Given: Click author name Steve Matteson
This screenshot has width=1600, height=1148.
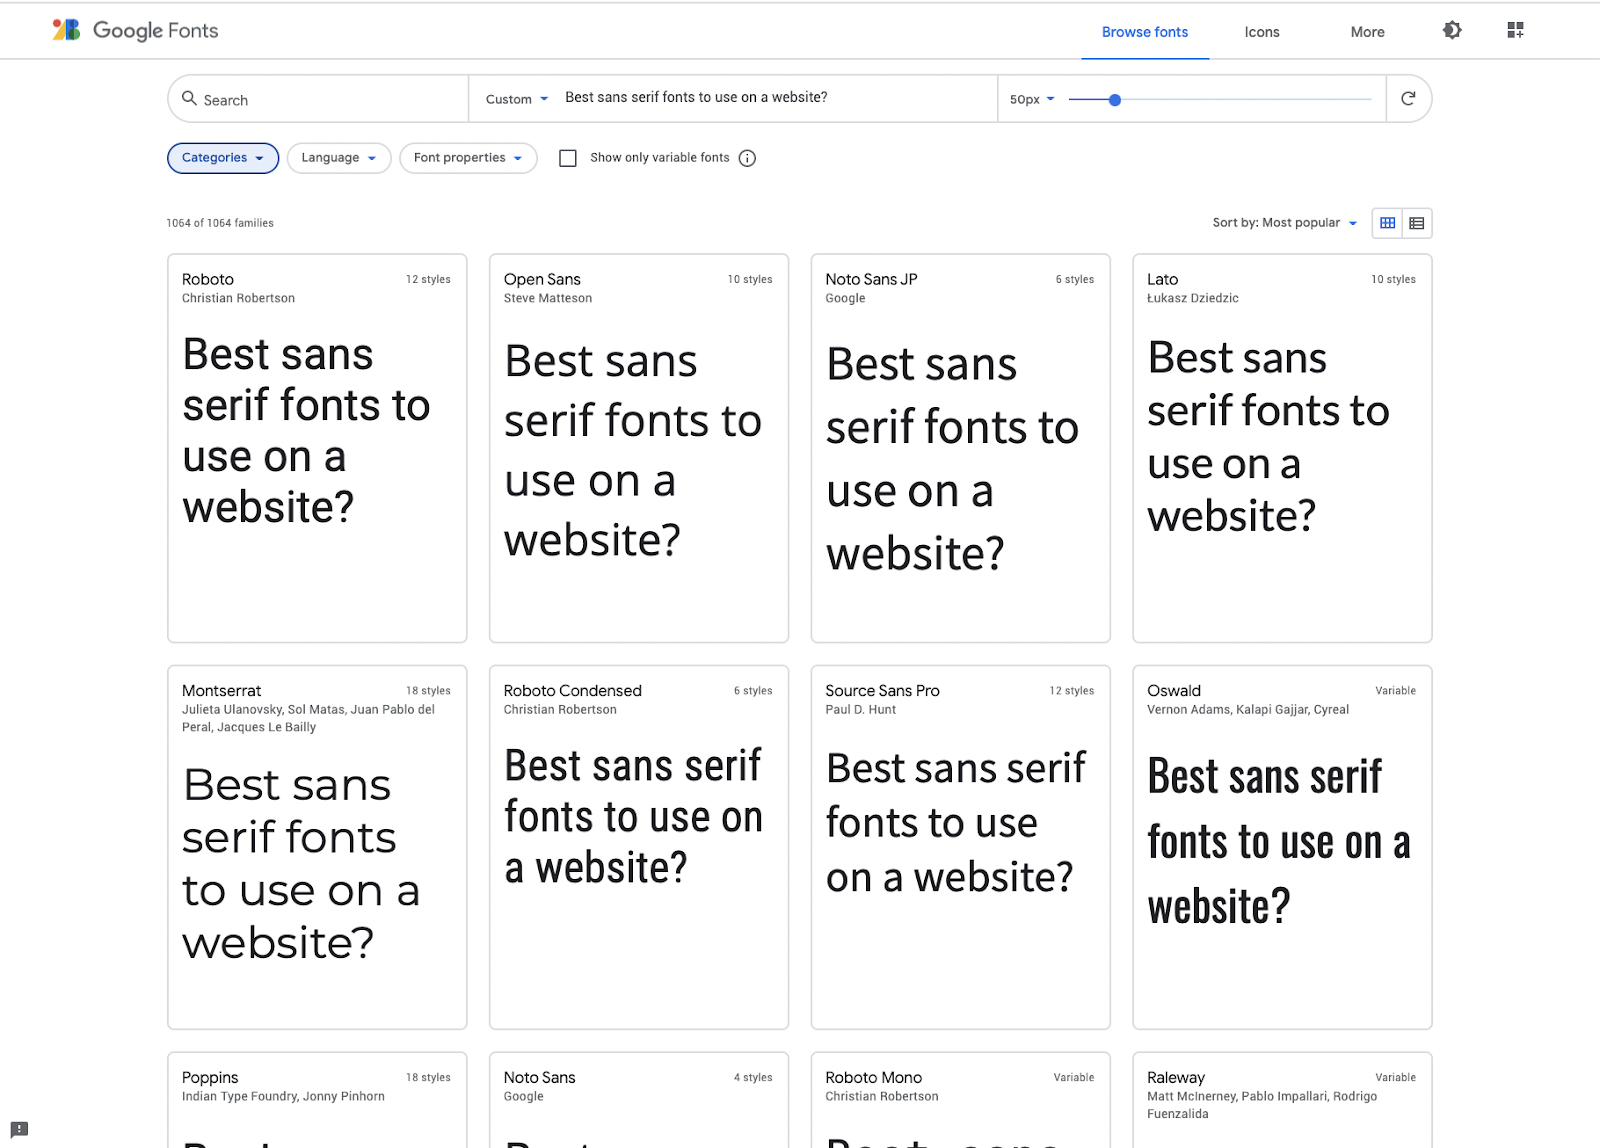Looking at the screenshot, I should 548,298.
